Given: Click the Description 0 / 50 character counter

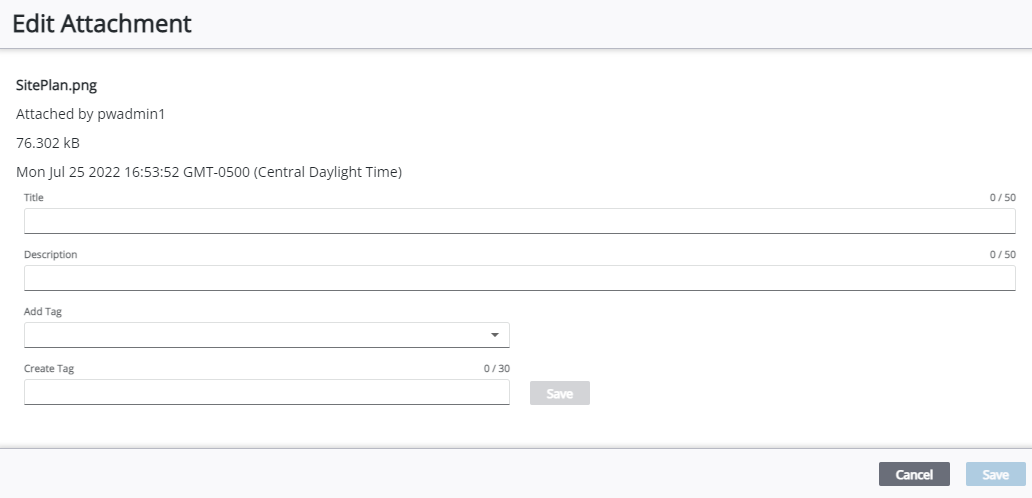Looking at the screenshot, I should (1002, 255).
